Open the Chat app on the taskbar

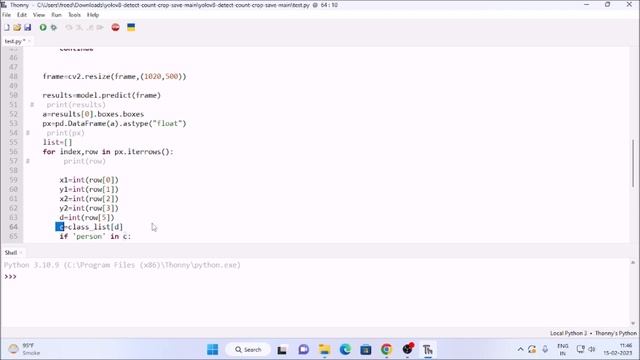pyautogui.click(x=303, y=349)
